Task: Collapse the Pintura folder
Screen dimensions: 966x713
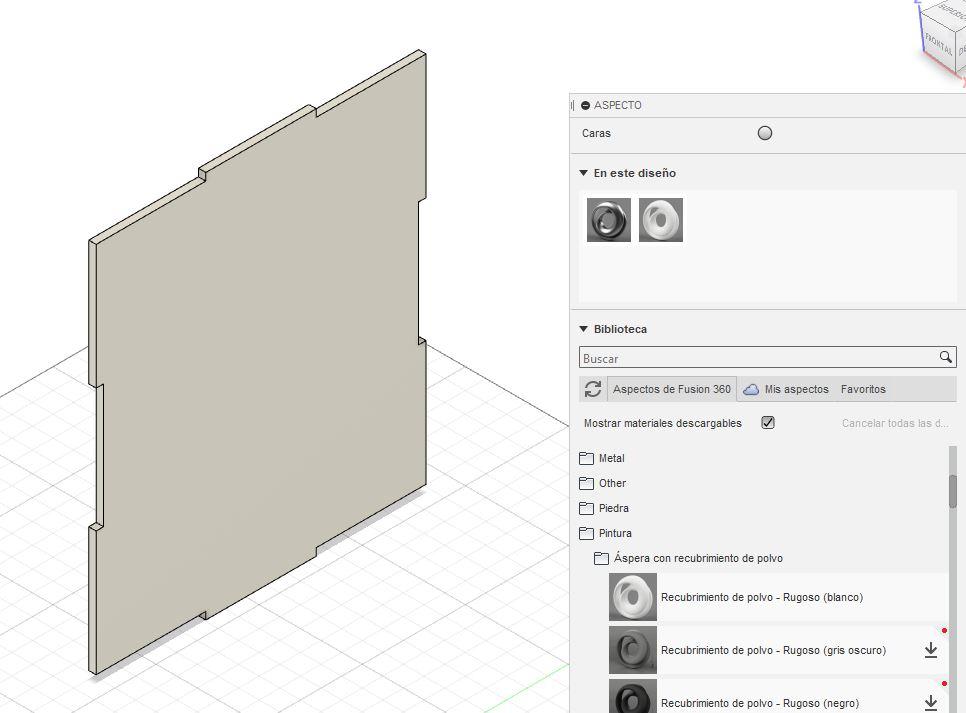Action: pyautogui.click(x=615, y=533)
